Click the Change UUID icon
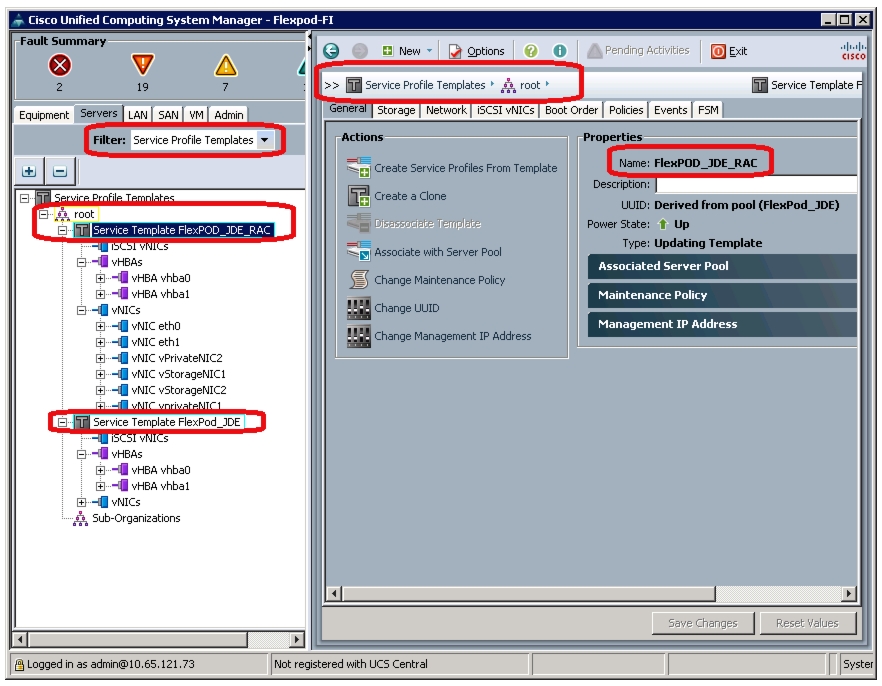882x686 pixels. coord(358,308)
